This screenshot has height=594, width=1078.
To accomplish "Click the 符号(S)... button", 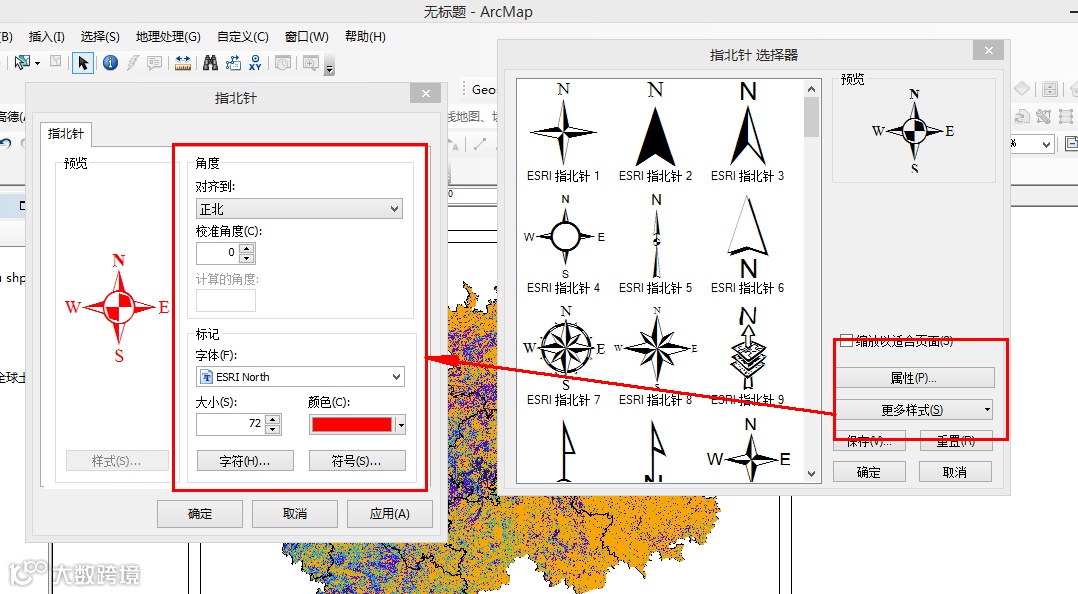I will 357,461.
